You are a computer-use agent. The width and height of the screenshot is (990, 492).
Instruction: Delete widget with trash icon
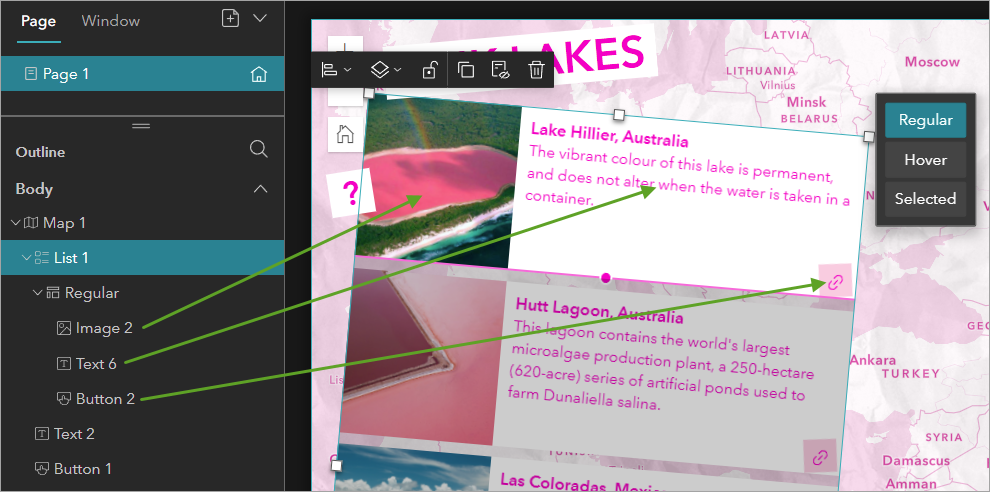[536, 69]
